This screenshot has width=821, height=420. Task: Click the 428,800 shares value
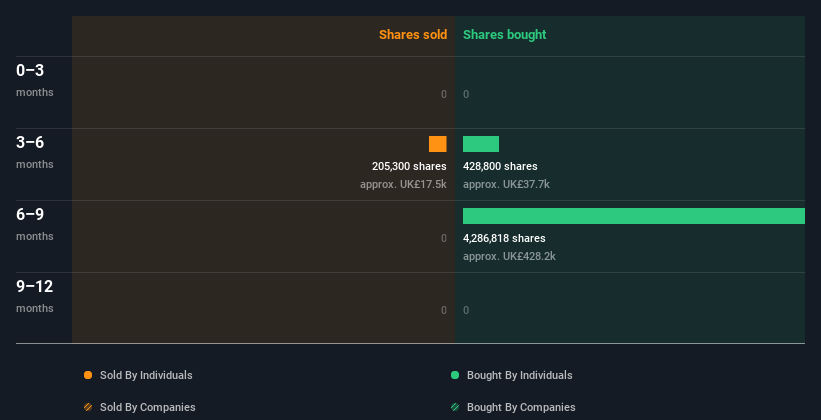500,166
